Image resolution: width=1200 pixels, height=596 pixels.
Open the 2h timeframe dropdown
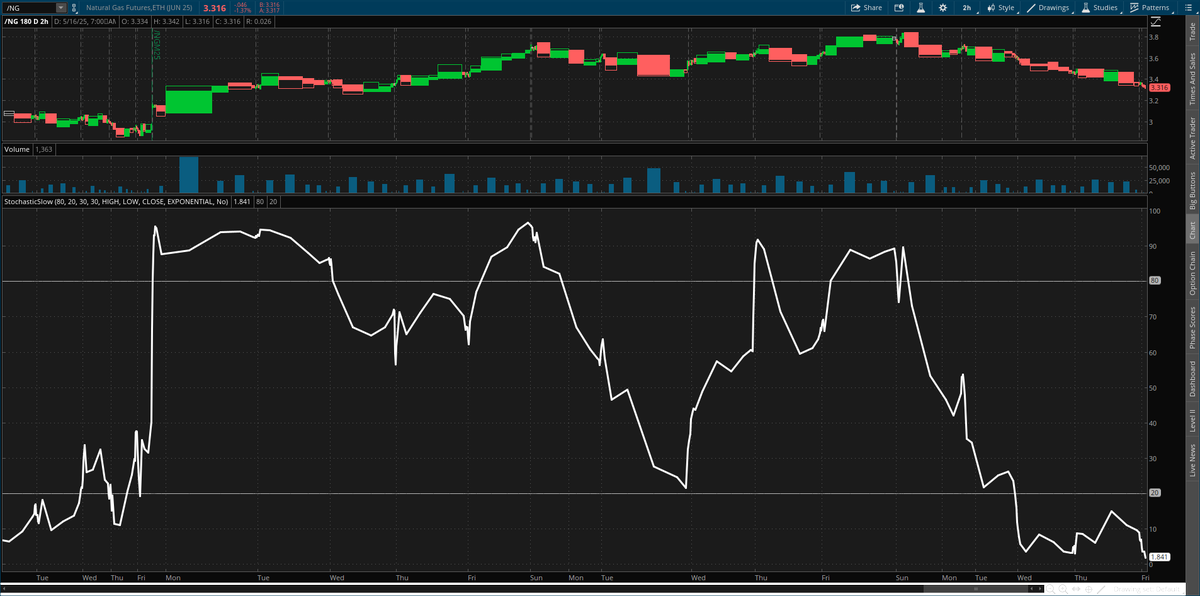[x=967, y=7]
